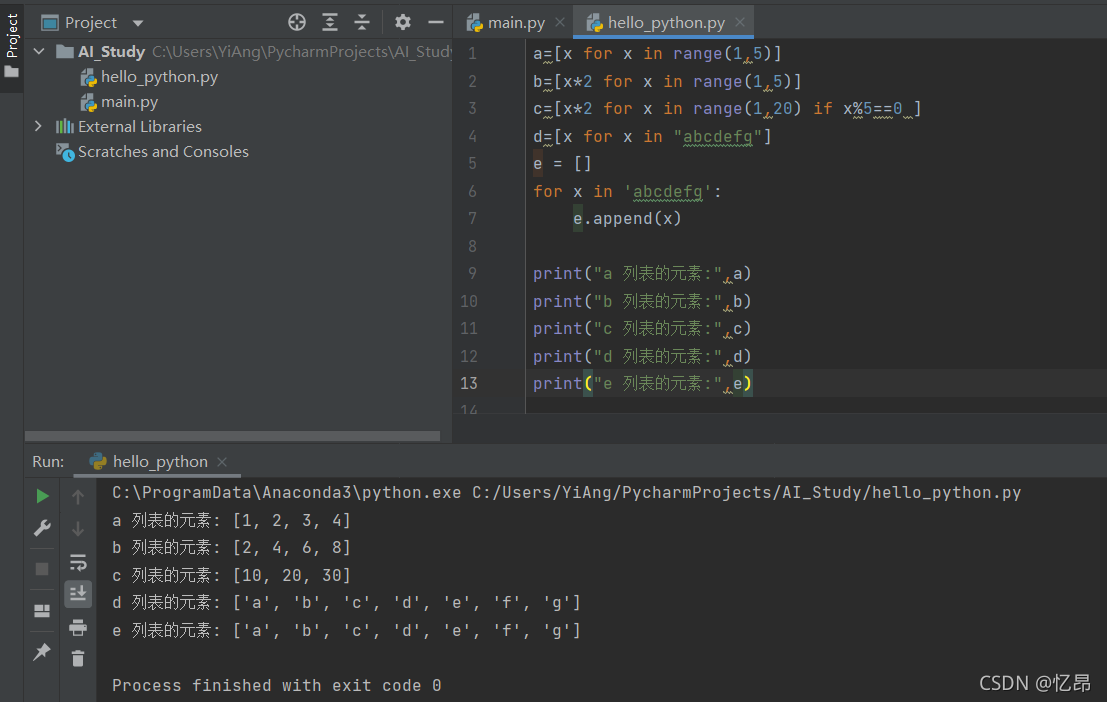Click the Project panel title label
Image resolution: width=1107 pixels, height=702 pixels.
click(x=90, y=23)
